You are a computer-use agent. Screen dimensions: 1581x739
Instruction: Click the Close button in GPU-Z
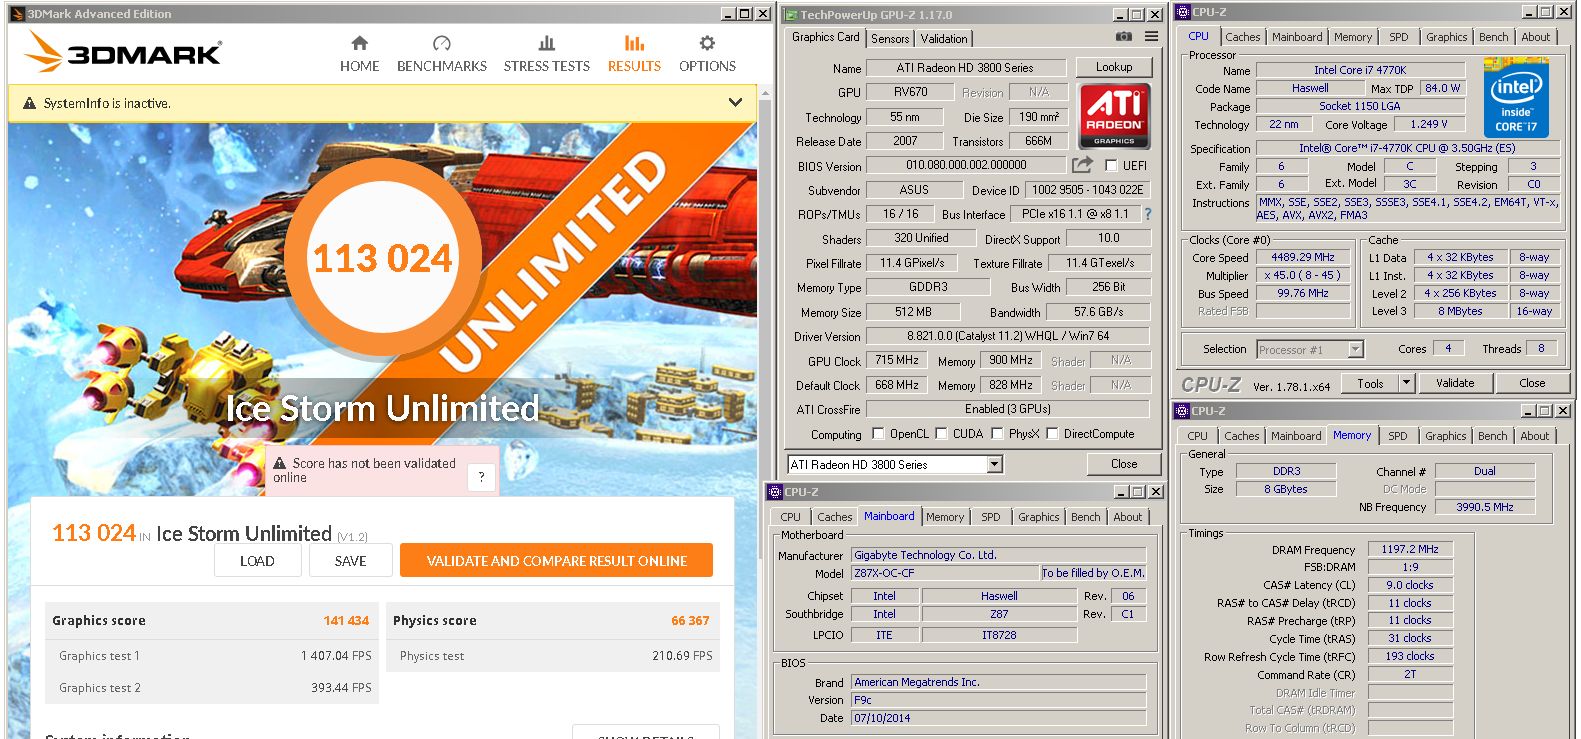1124,464
